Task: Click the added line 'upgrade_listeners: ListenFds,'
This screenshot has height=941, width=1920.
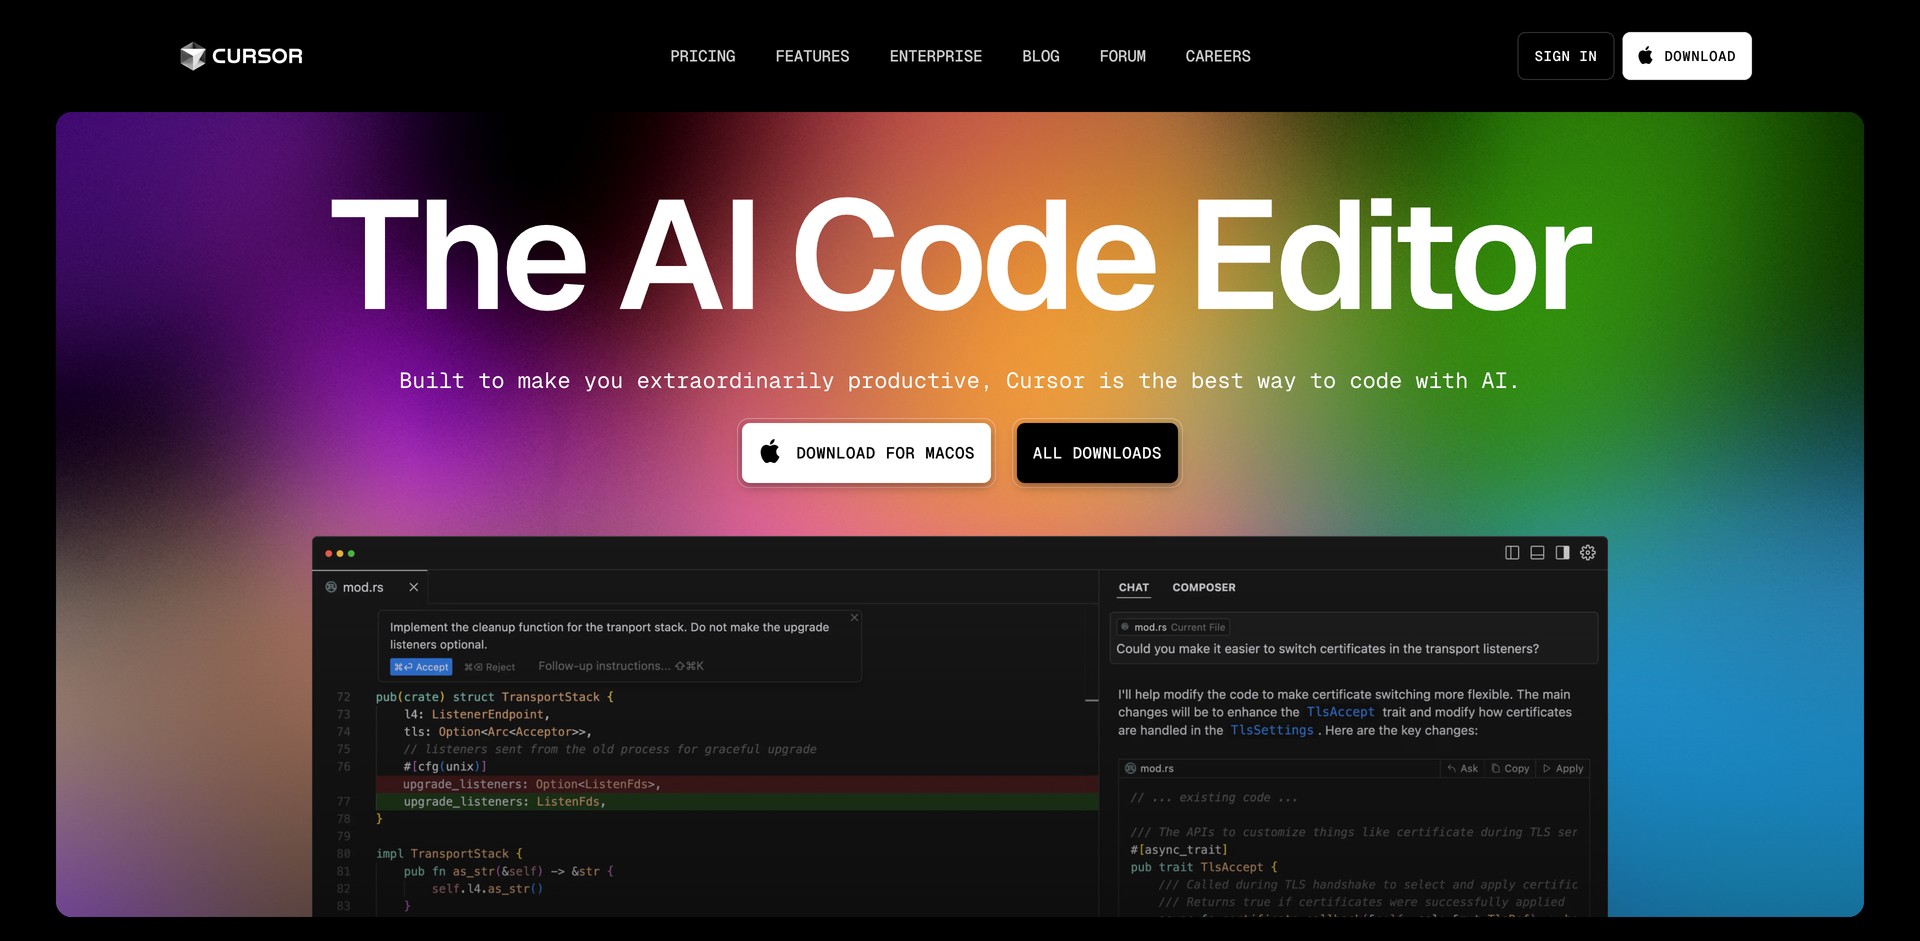Action: (736, 802)
